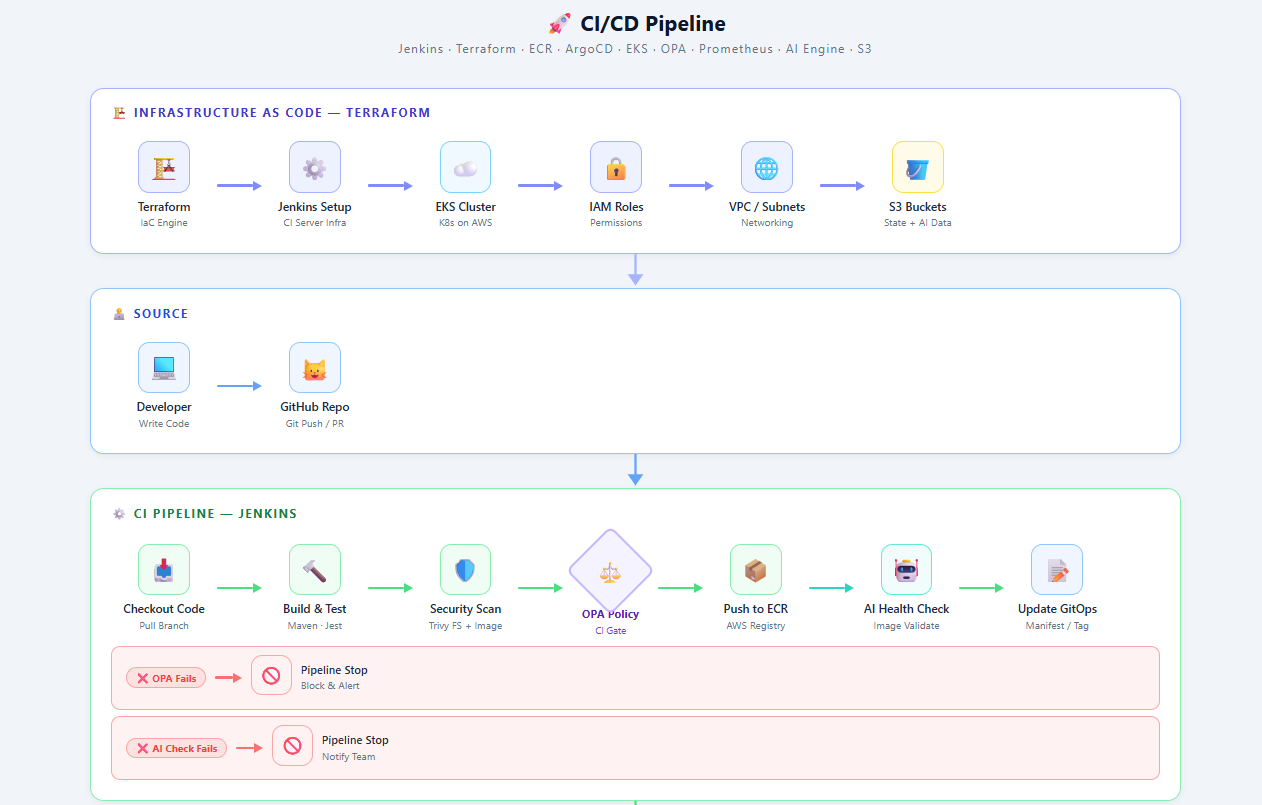Click the rocket icon in the title
The height and width of the screenshot is (805, 1262).
(x=559, y=24)
